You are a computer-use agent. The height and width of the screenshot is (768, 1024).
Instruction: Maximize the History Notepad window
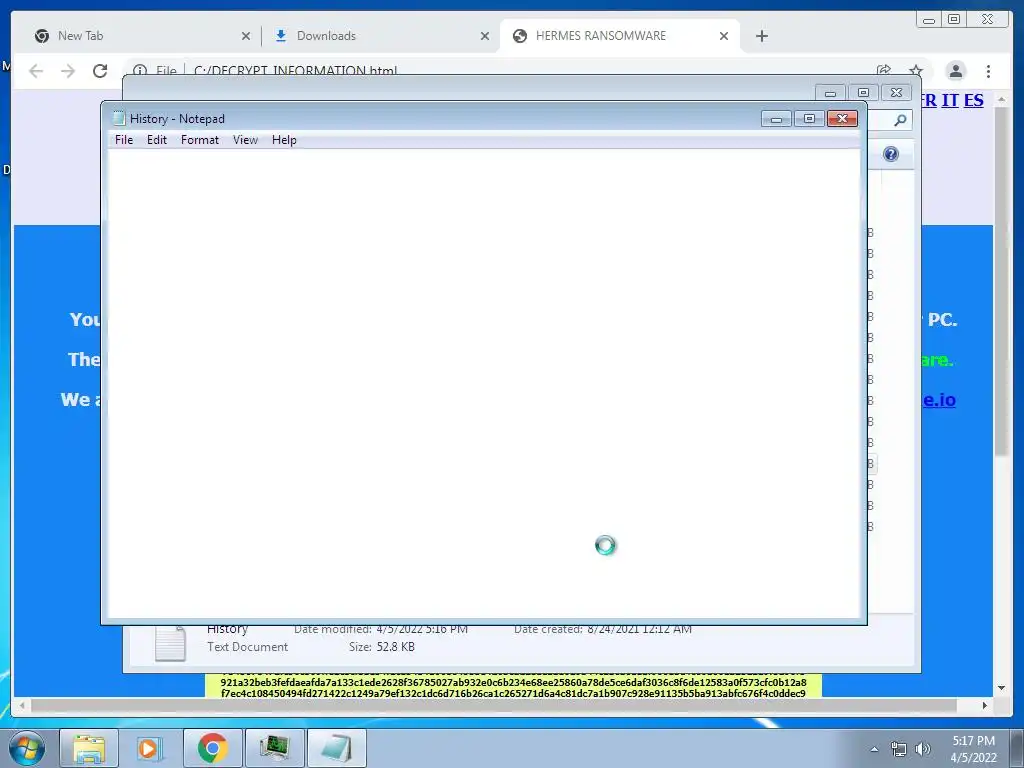pyautogui.click(x=809, y=119)
